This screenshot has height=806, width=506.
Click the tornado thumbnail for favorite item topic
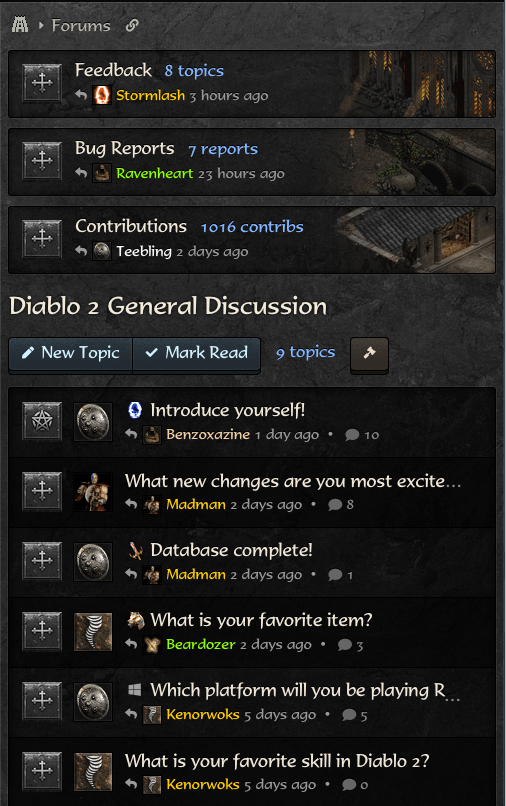(93, 632)
